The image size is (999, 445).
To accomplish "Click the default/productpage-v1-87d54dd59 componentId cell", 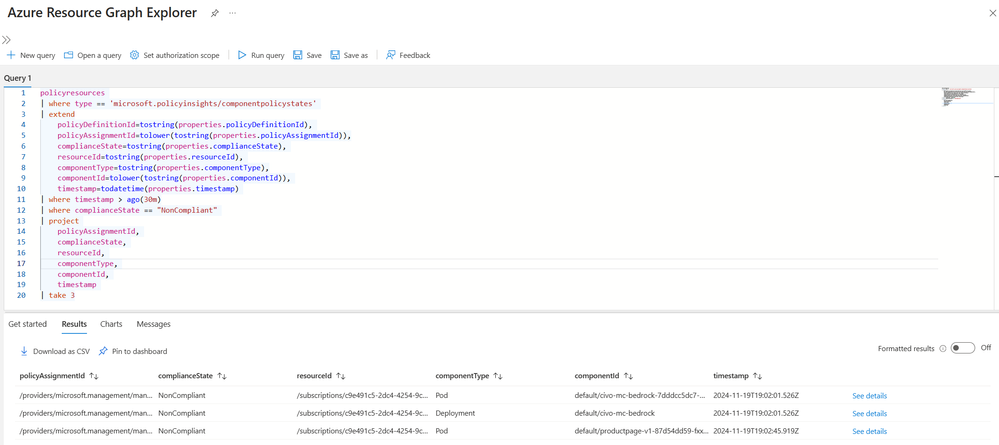I will click(x=641, y=431).
